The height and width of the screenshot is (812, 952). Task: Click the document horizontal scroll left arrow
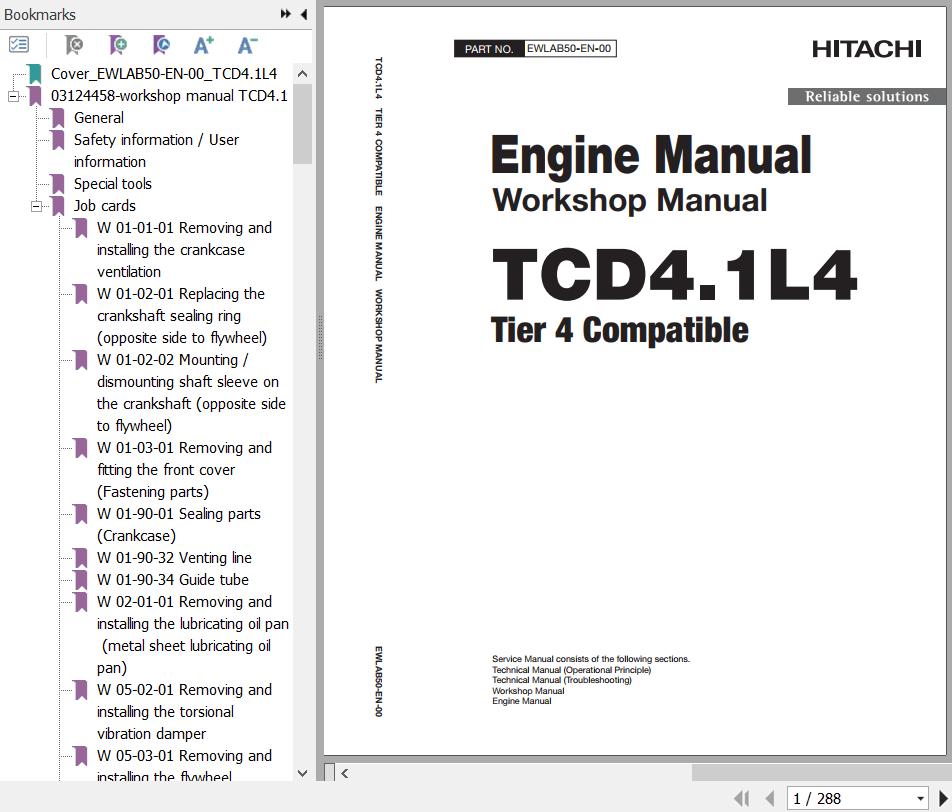(344, 773)
